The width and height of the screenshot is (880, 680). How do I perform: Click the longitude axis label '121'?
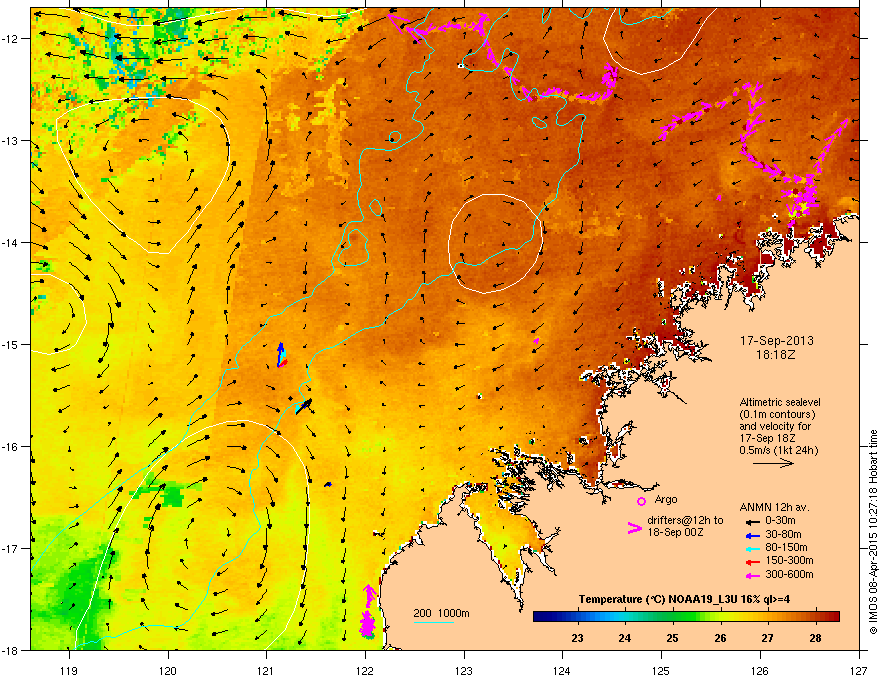coord(266,670)
